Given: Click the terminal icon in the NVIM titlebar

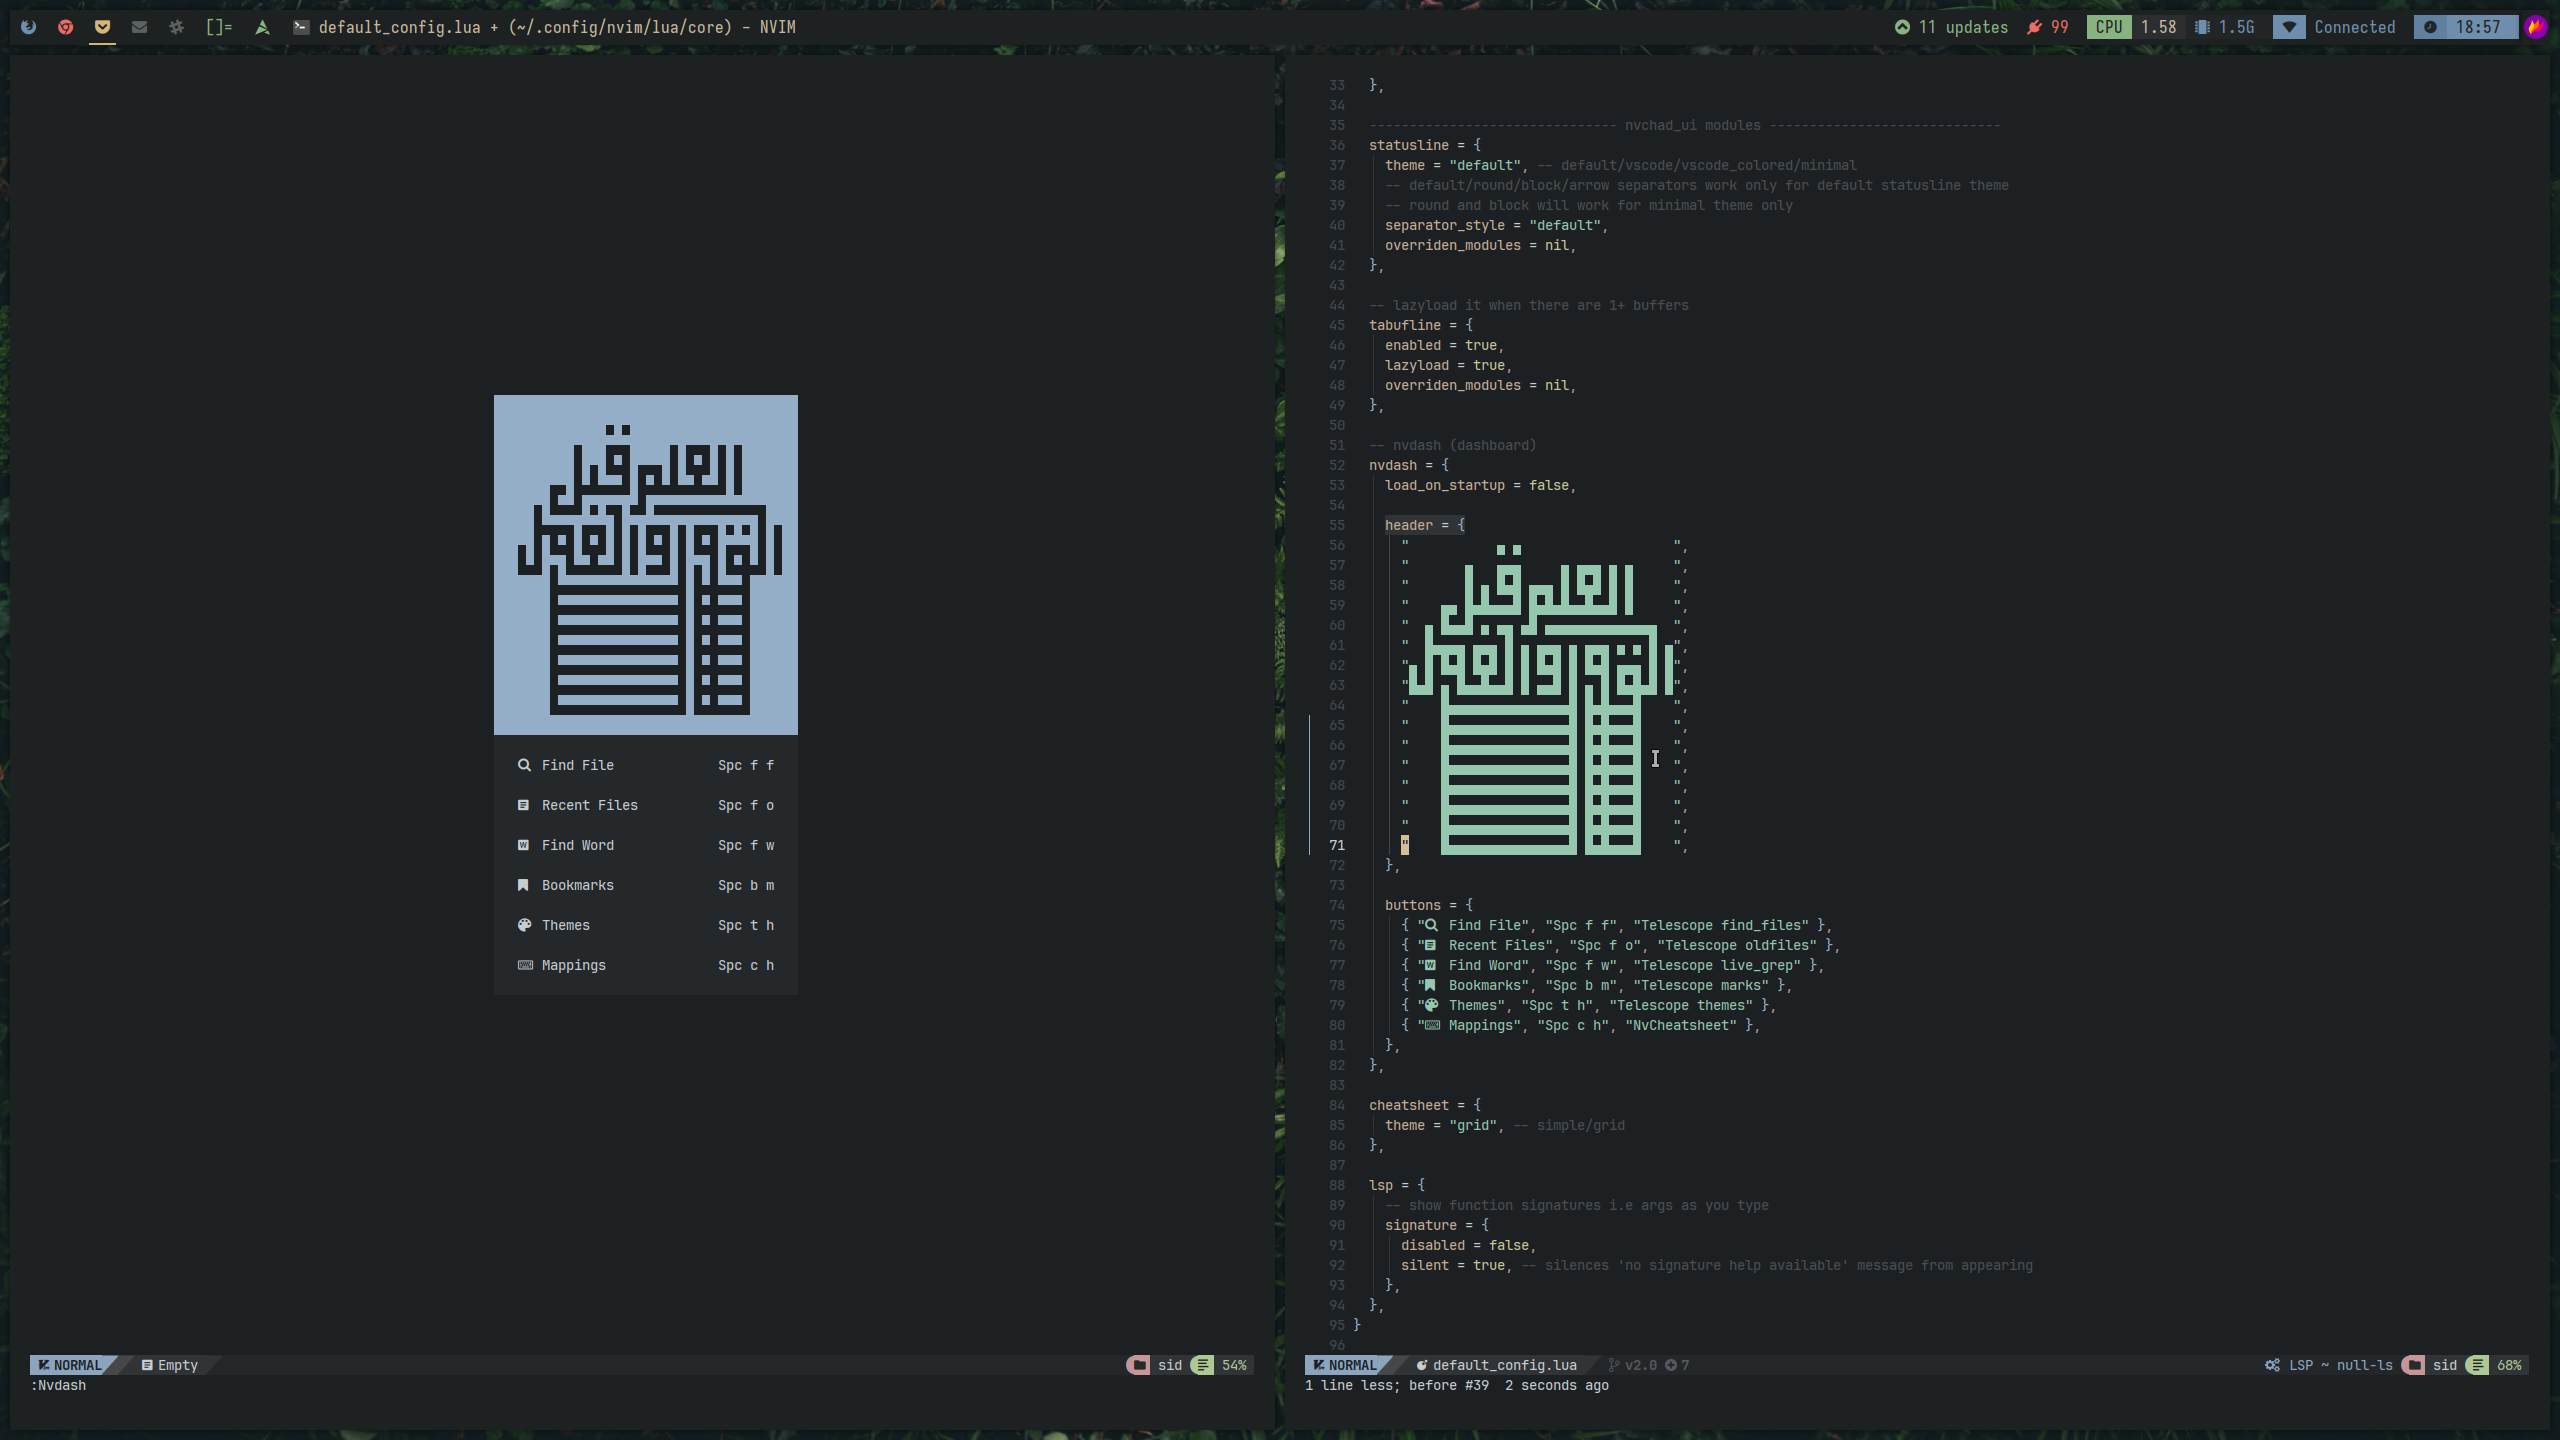Looking at the screenshot, I should 301,27.
